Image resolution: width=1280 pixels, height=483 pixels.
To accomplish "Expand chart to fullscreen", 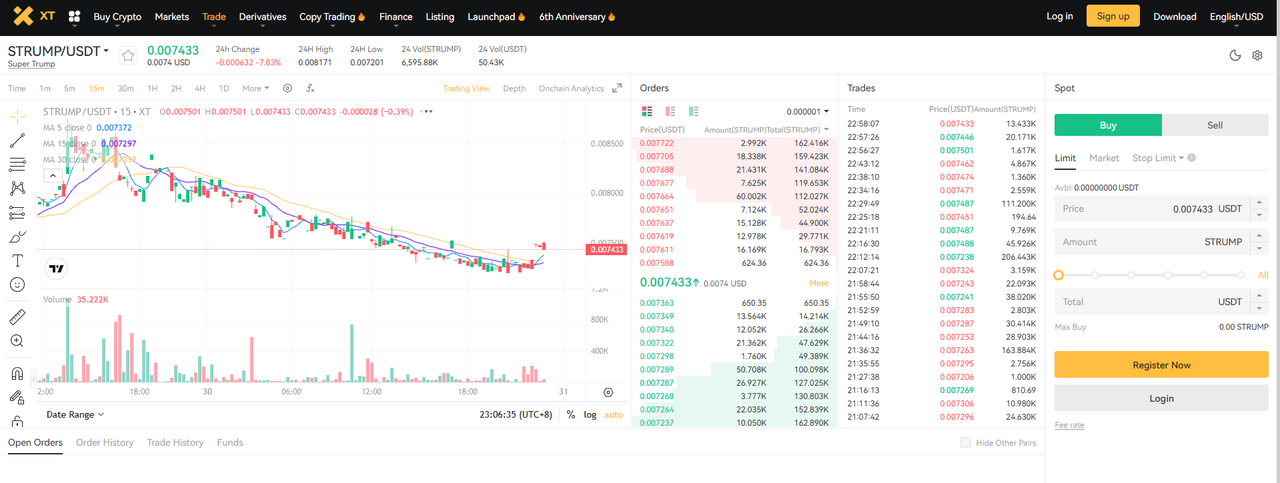I will pyautogui.click(x=617, y=88).
